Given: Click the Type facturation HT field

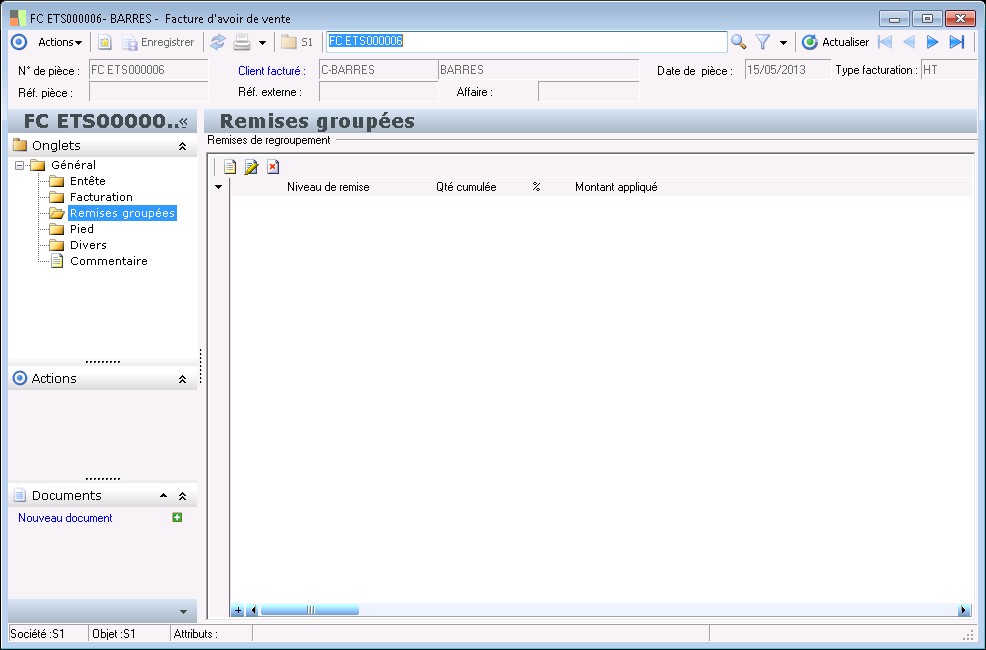Looking at the screenshot, I should coord(949,70).
